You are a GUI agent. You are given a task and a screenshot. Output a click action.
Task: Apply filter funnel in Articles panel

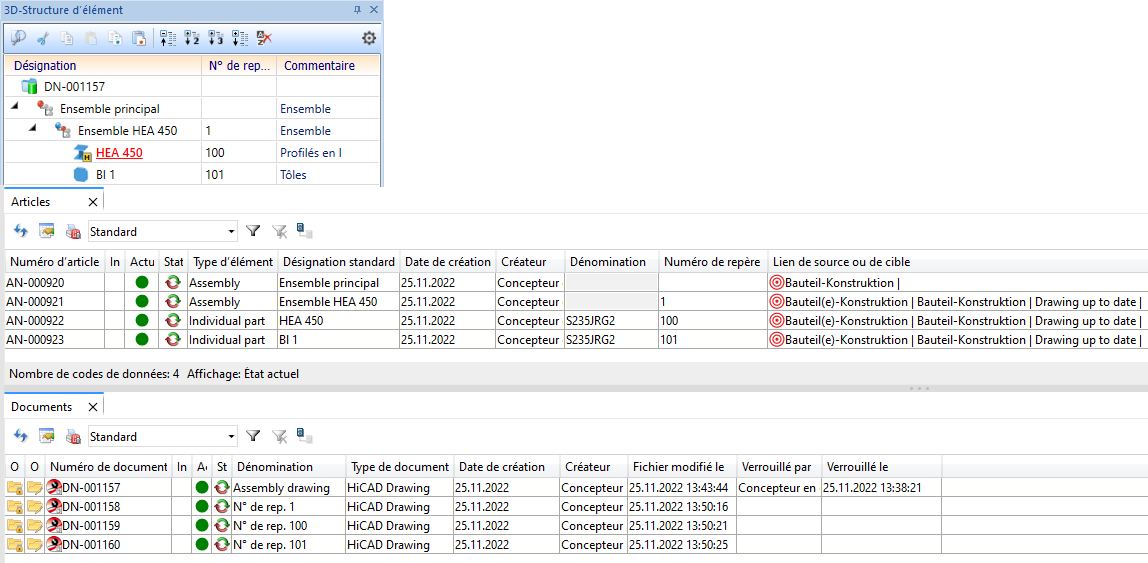(253, 231)
